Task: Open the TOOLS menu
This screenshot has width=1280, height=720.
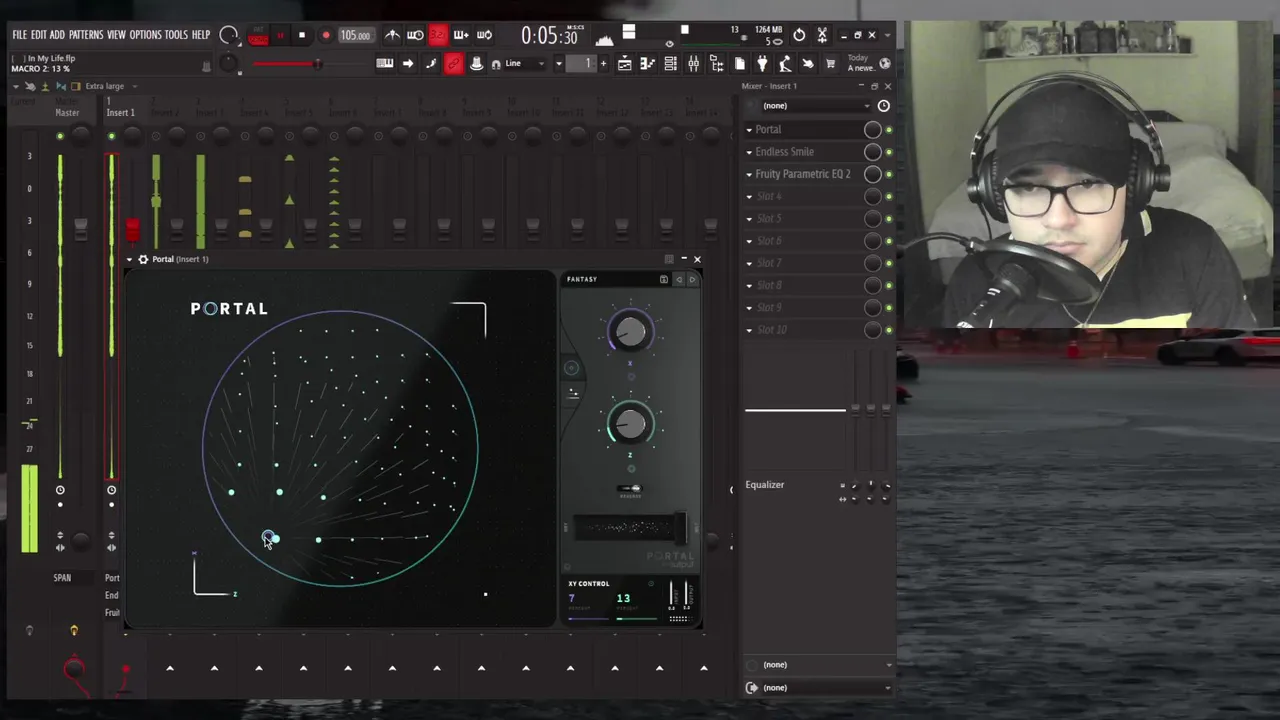Action: [176, 35]
